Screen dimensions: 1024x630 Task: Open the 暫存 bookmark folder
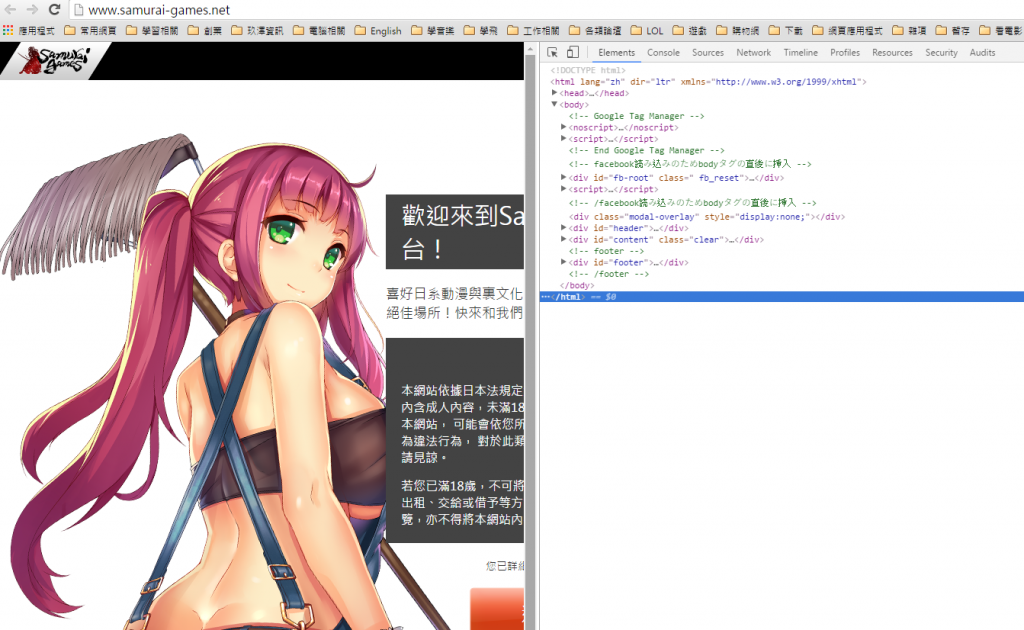pos(953,30)
